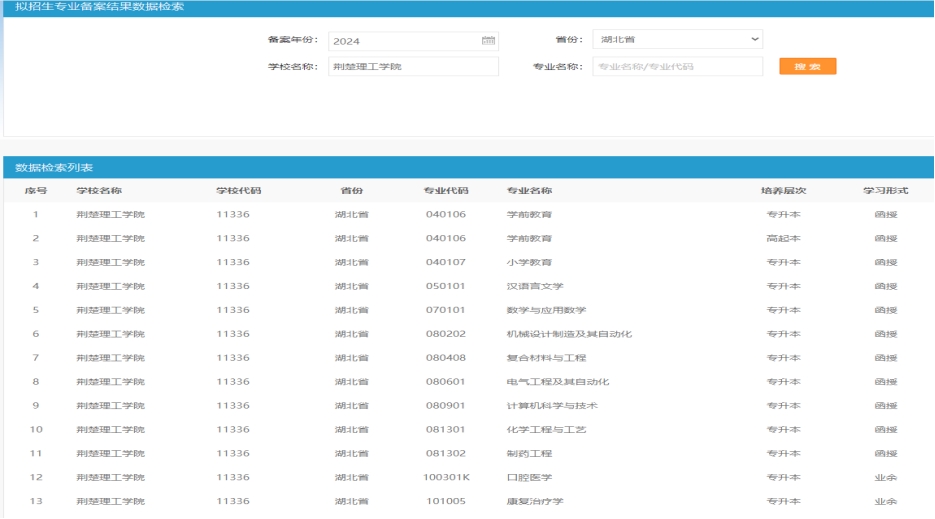Focus the 学校名称 input with 荆楚理工学院
The height and width of the screenshot is (519, 935).
(x=412, y=67)
